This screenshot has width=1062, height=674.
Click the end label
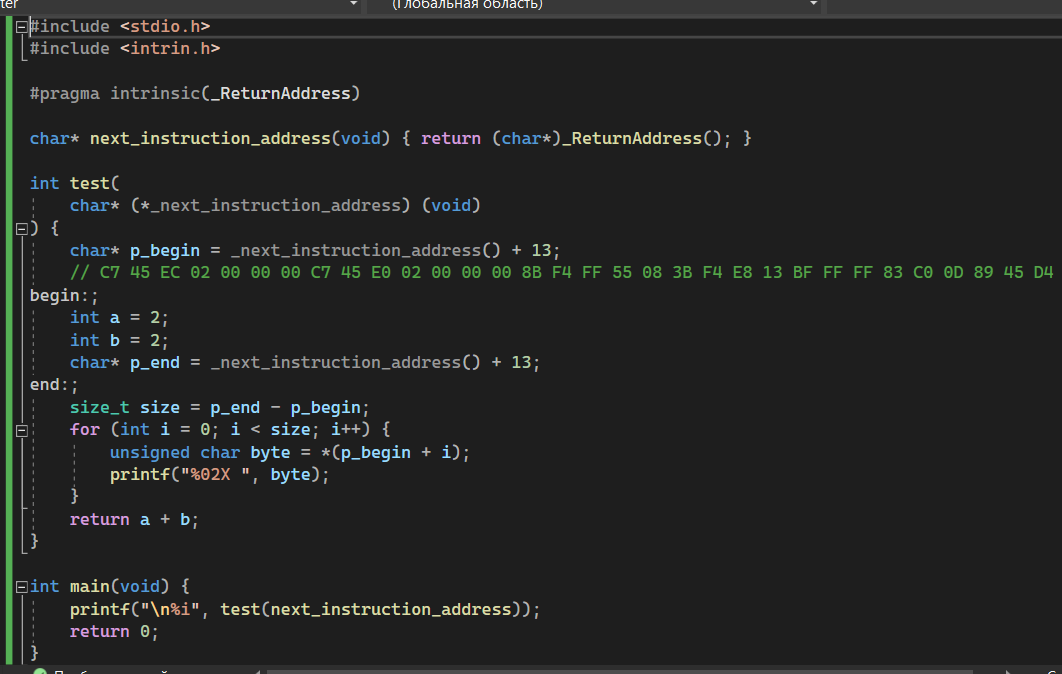point(46,385)
